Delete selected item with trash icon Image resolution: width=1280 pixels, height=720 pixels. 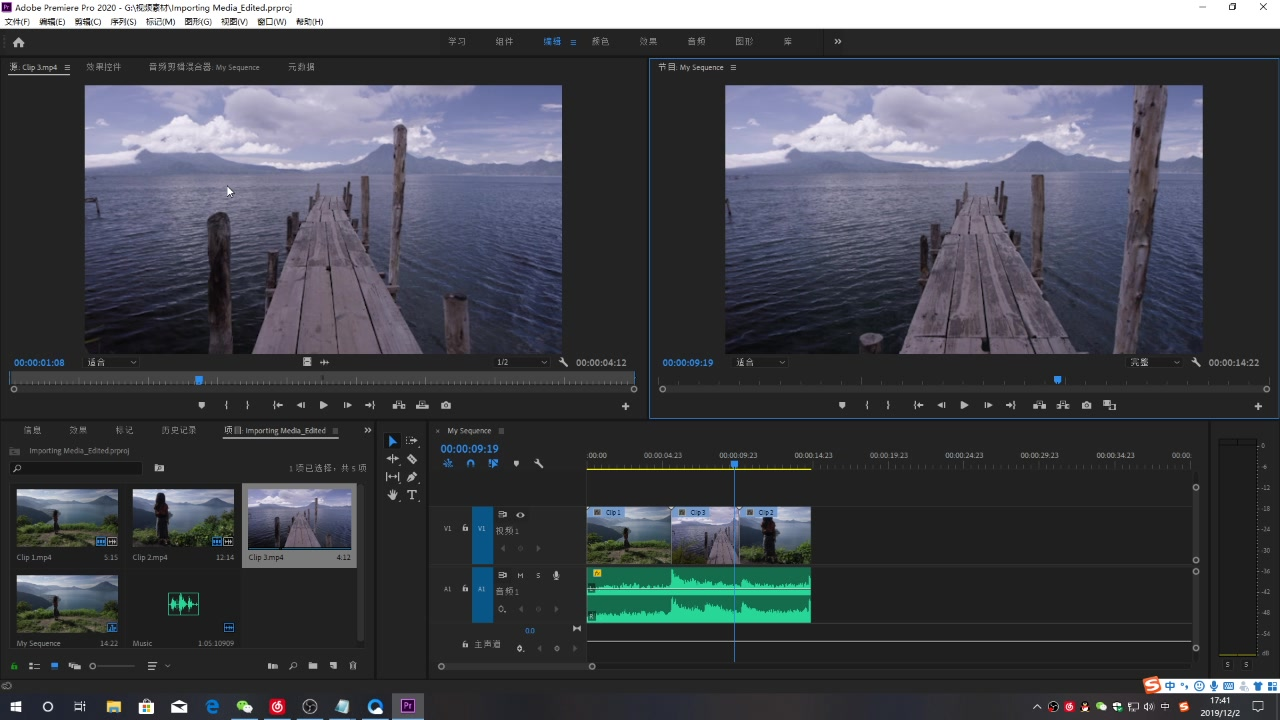(352, 666)
